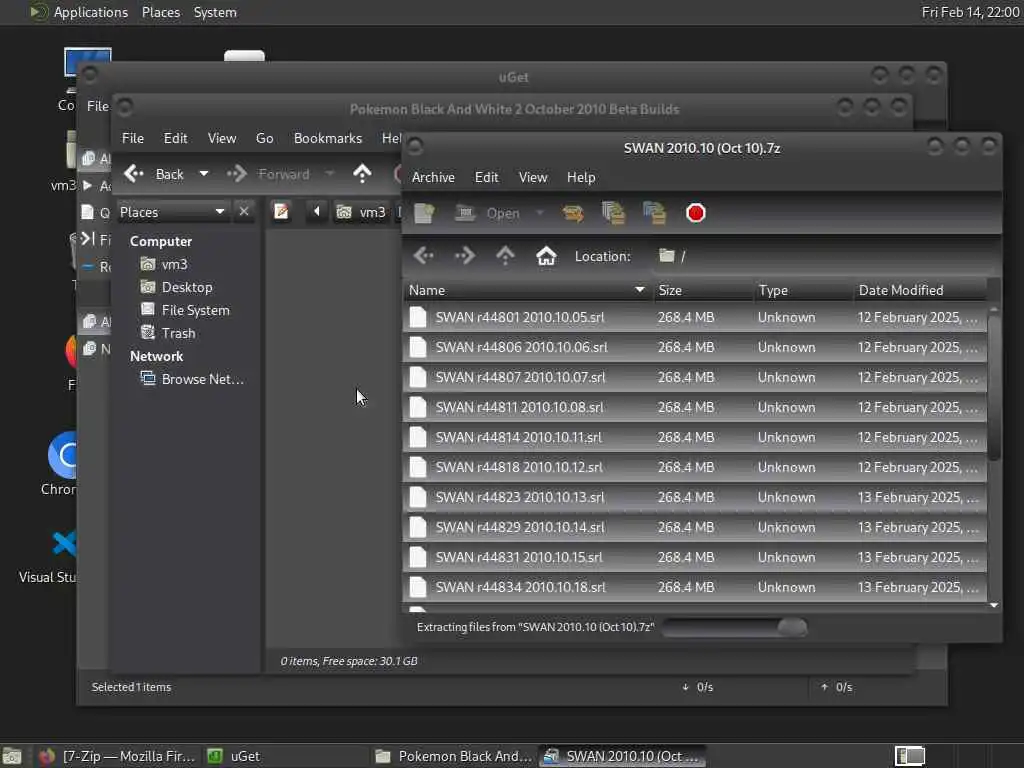The width and height of the screenshot is (1024, 768).
Task: Select SWAN r44807 2010.10.07.srl file
Action: tap(694, 377)
